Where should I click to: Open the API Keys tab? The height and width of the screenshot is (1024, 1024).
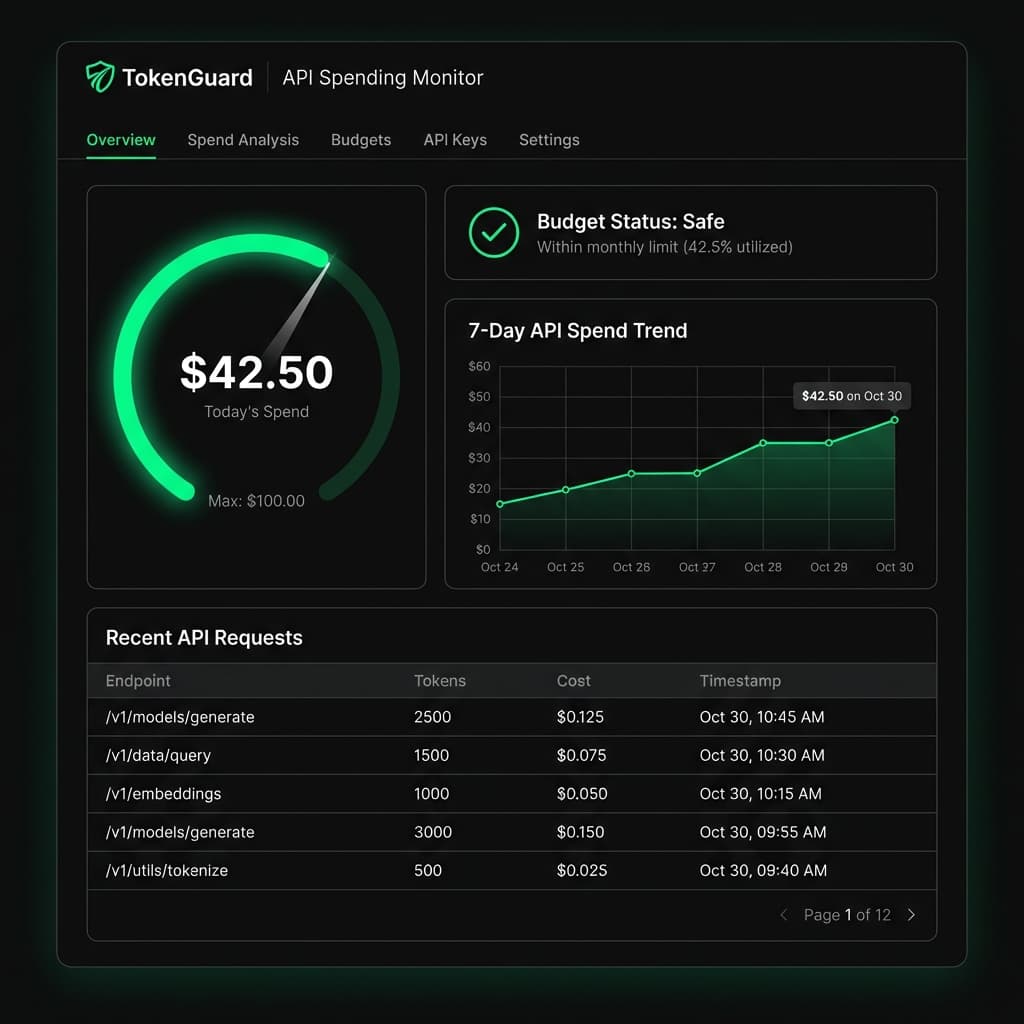(455, 140)
